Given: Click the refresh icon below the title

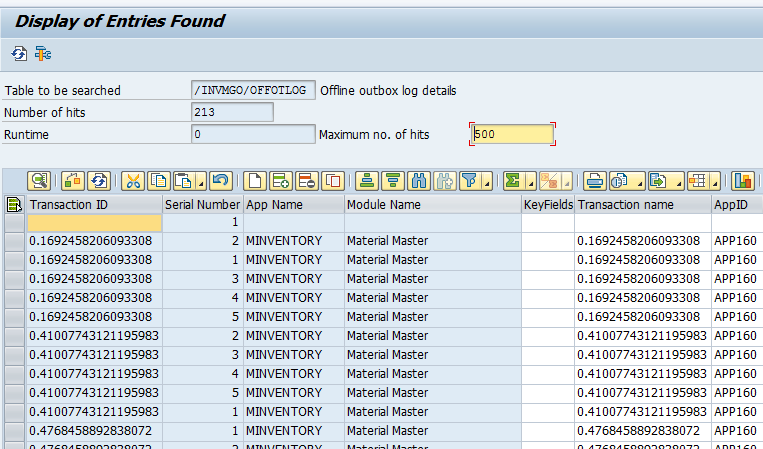Looking at the screenshot, I should (19, 54).
